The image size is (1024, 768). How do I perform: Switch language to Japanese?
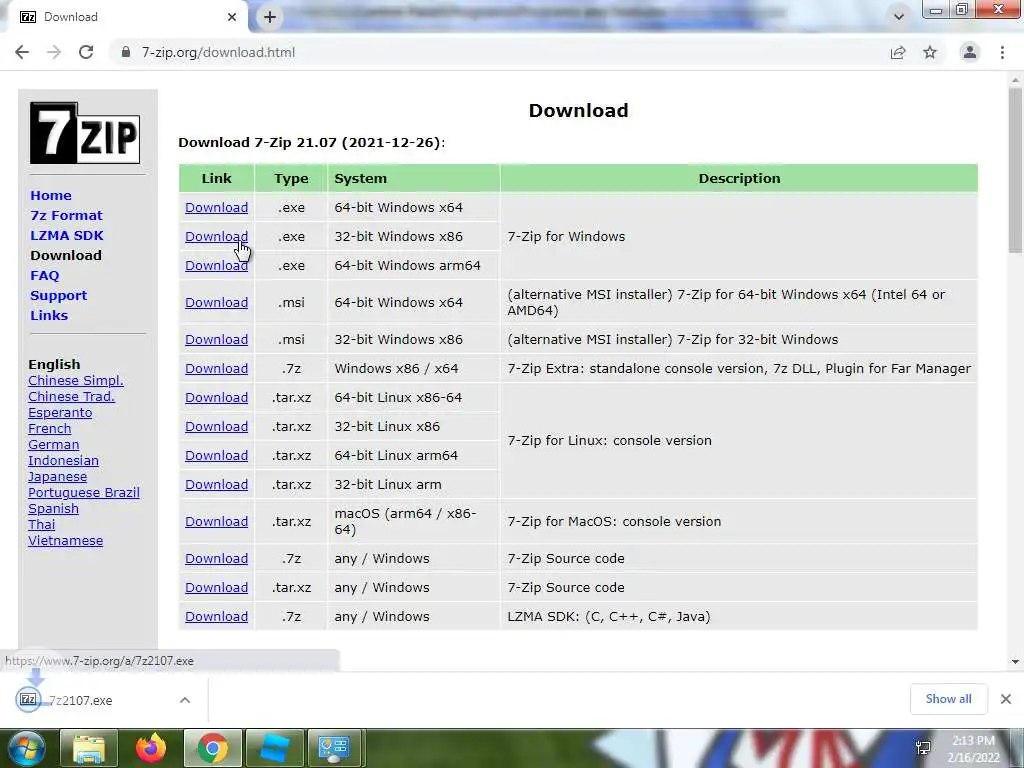click(57, 477)
